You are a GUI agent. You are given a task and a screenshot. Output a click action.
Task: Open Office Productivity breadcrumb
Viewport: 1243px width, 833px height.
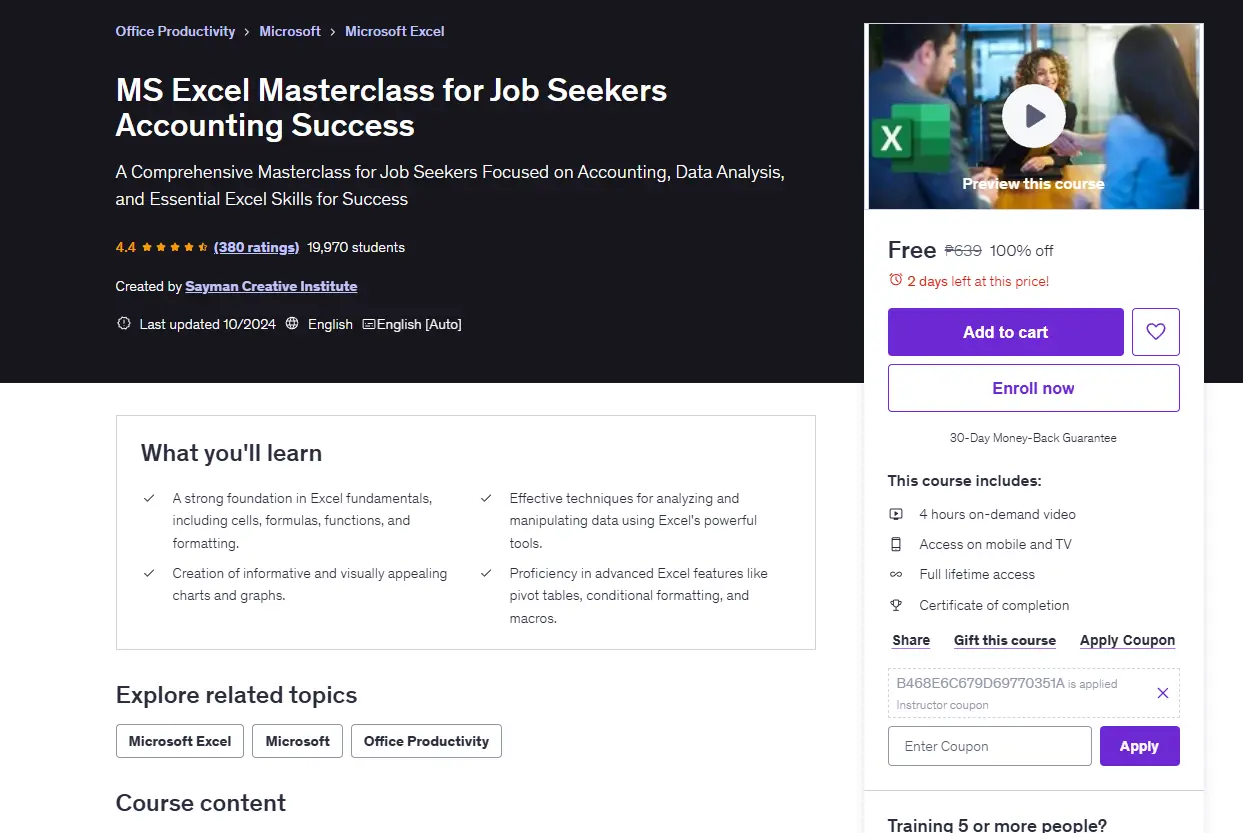pos(175,31)
